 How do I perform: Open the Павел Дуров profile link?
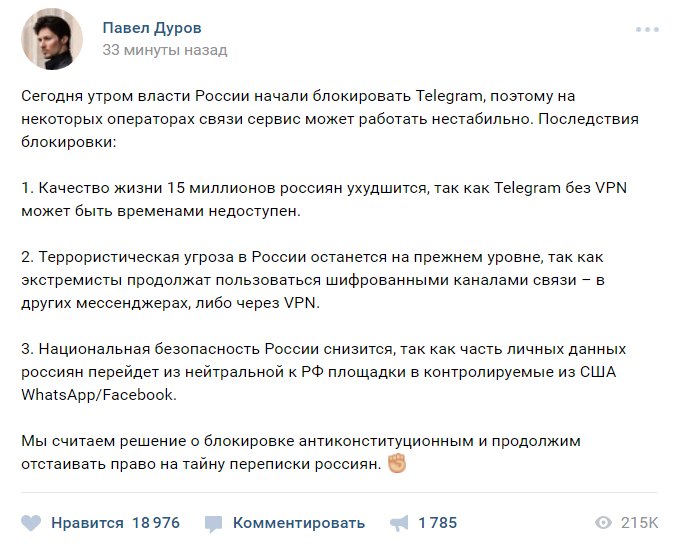[151, 27]
